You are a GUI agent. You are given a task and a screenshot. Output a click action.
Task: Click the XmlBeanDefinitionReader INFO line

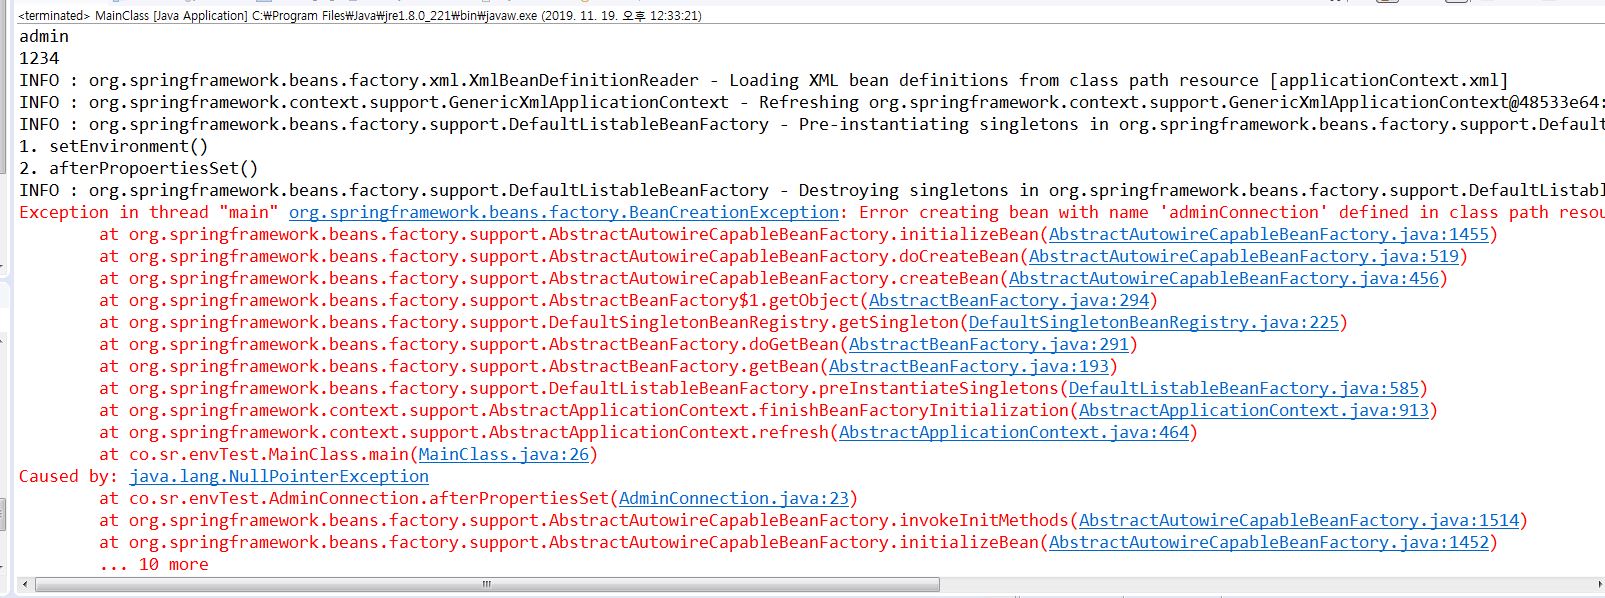click(x=764, y=80)
